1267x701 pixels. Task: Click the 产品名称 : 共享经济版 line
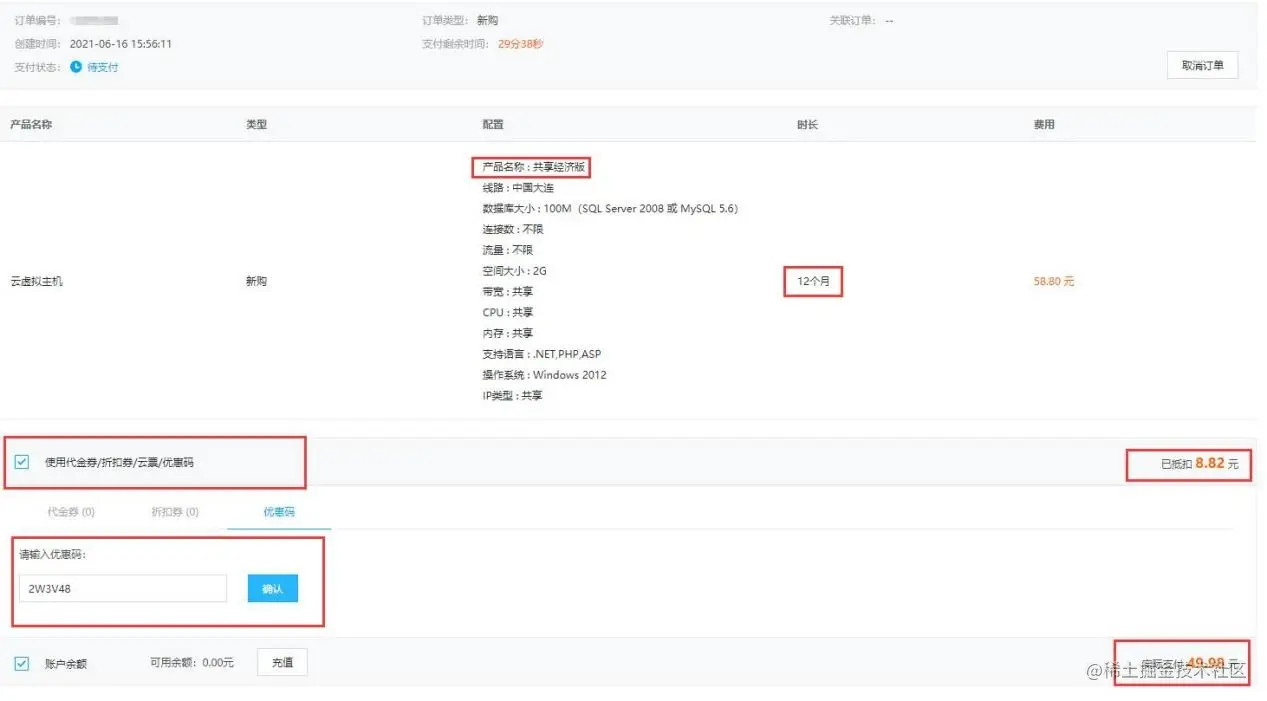pos(534,167)
